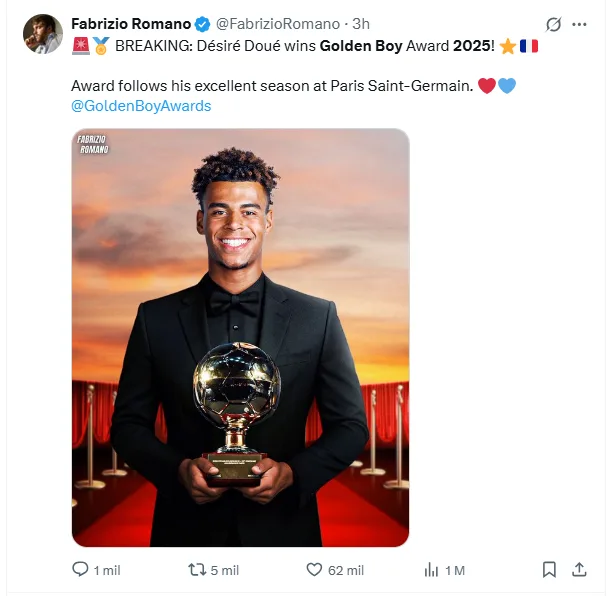The image size is (615, 596).
Task: Click the 1 mil replies count
Action: (x=107, y=570)
